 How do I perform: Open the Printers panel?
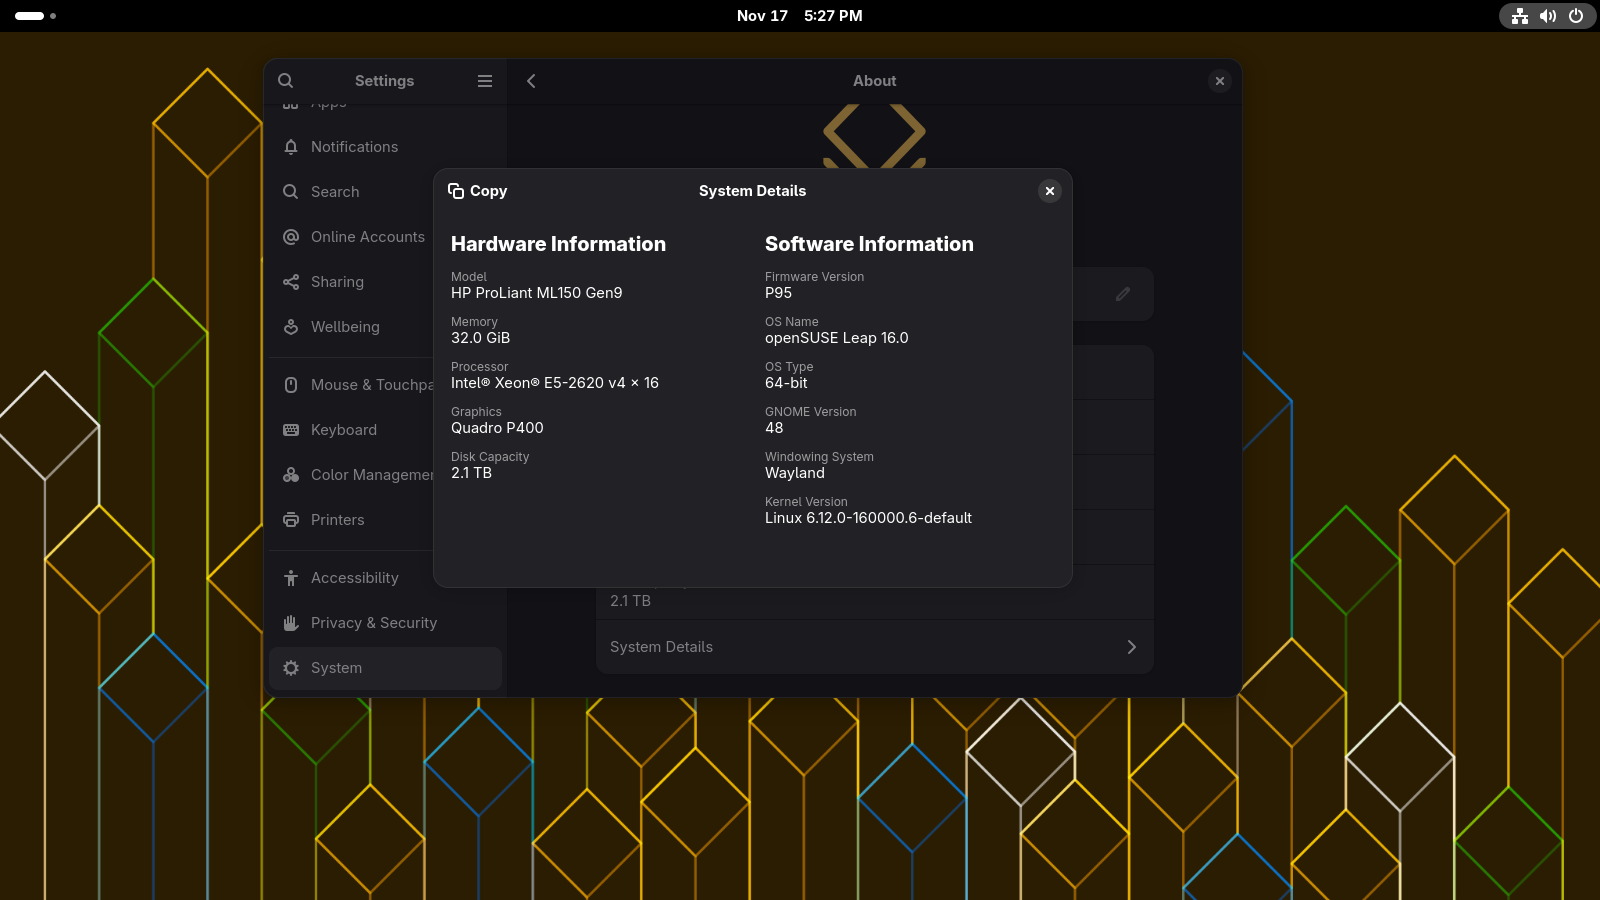click(337, 520)
